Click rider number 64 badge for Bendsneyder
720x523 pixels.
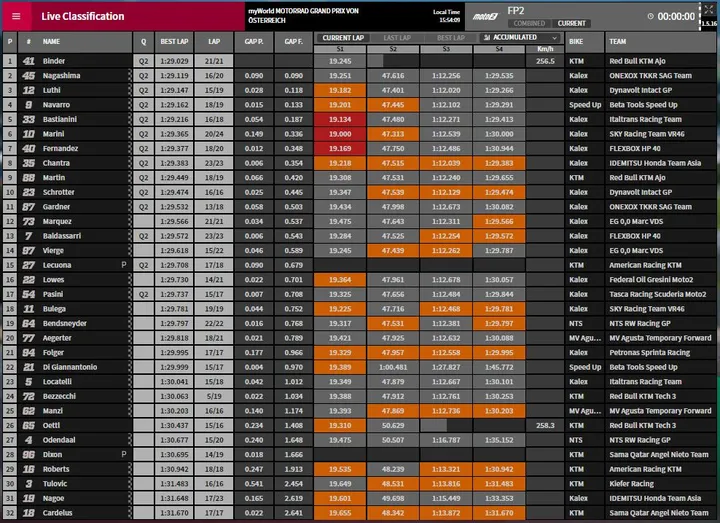tap(28, 323)
